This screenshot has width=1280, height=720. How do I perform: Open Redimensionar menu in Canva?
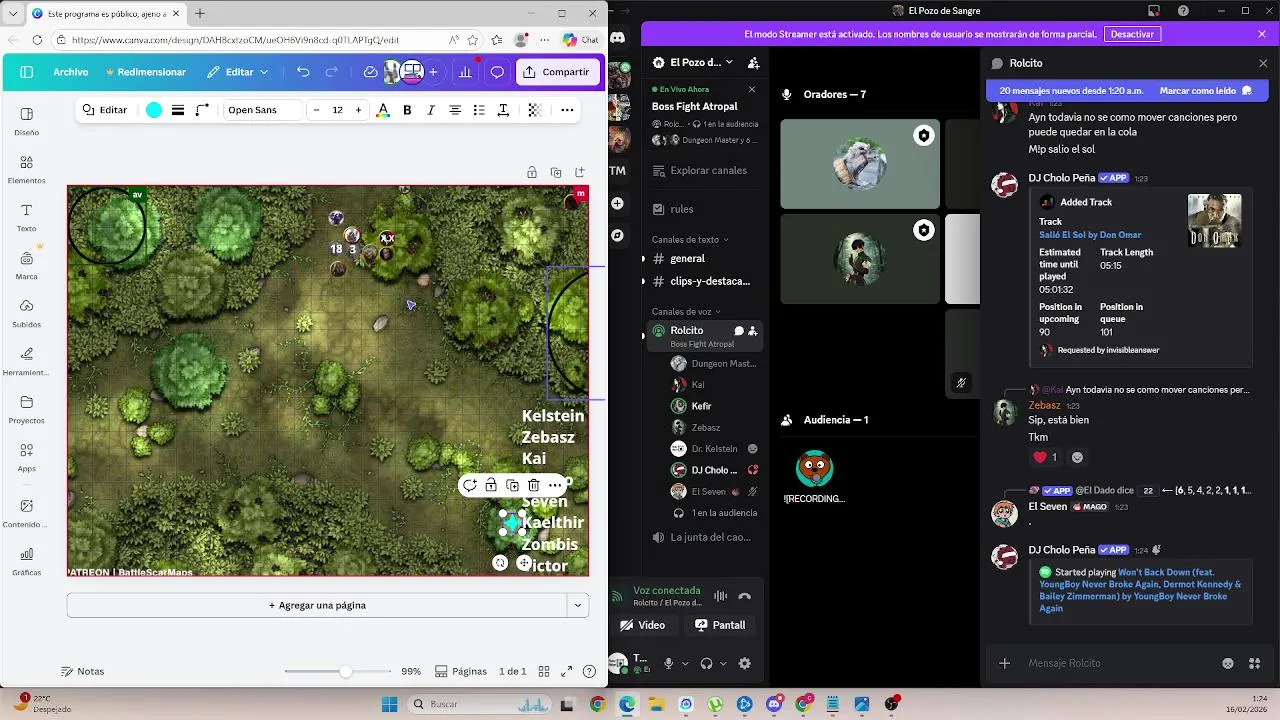[145, 72]
